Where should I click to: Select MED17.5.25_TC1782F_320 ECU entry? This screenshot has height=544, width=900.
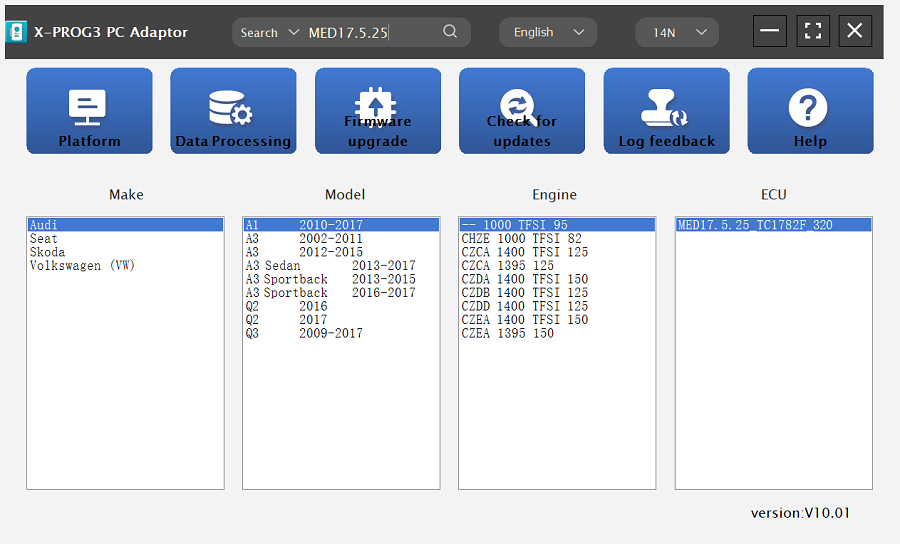[x=755, y=225]
